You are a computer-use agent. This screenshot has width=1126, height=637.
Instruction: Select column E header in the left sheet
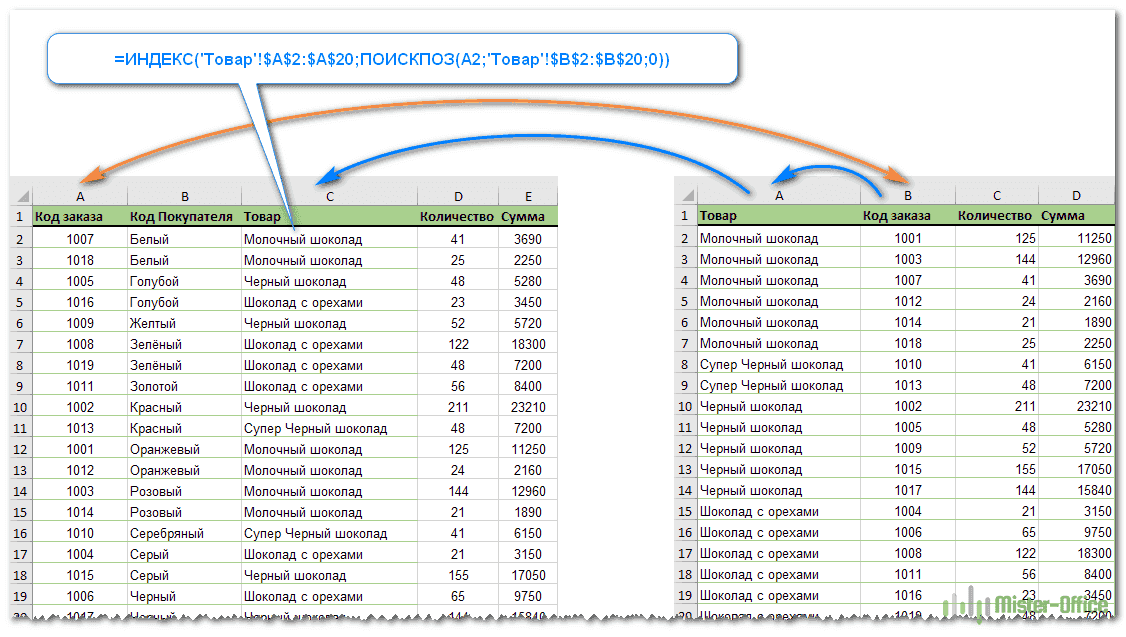(x=528, y=196)
